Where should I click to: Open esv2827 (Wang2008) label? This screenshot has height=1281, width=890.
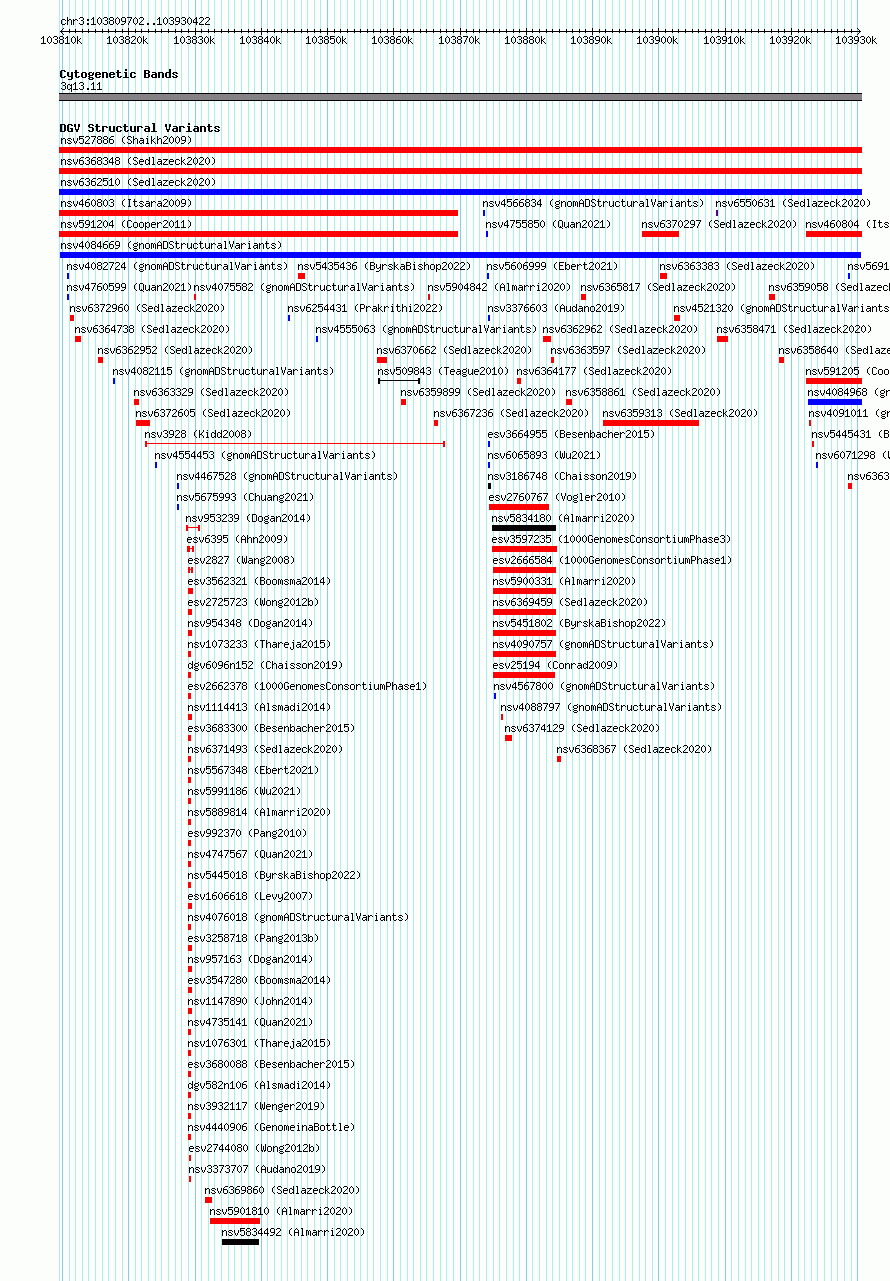pos(241,560)
